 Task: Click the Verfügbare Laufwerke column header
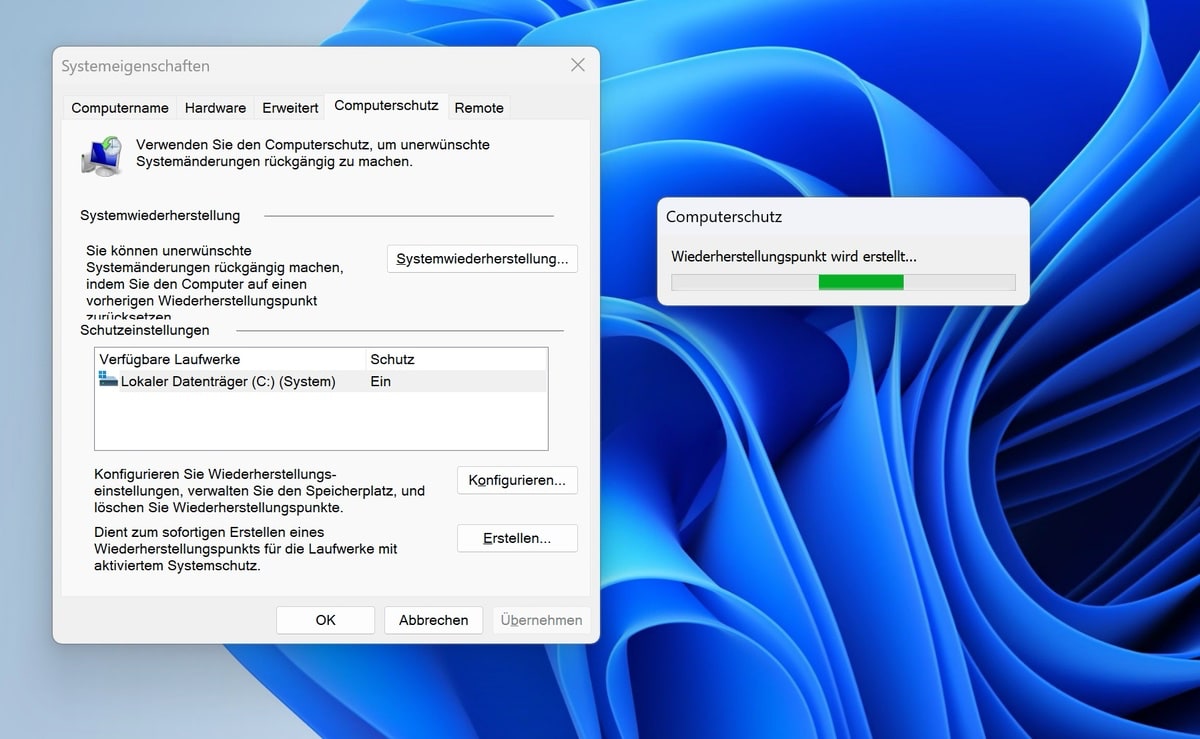[170, 359]
